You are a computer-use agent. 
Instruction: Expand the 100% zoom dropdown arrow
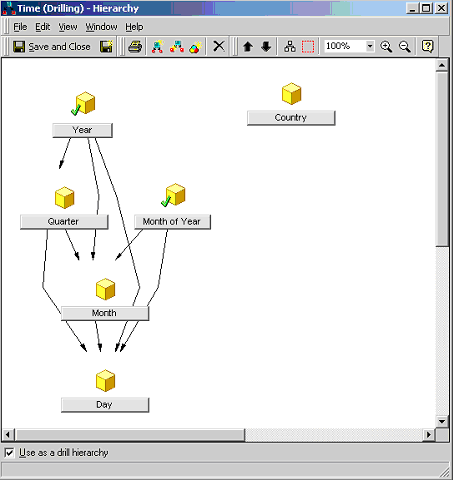[x=370, y=46]
